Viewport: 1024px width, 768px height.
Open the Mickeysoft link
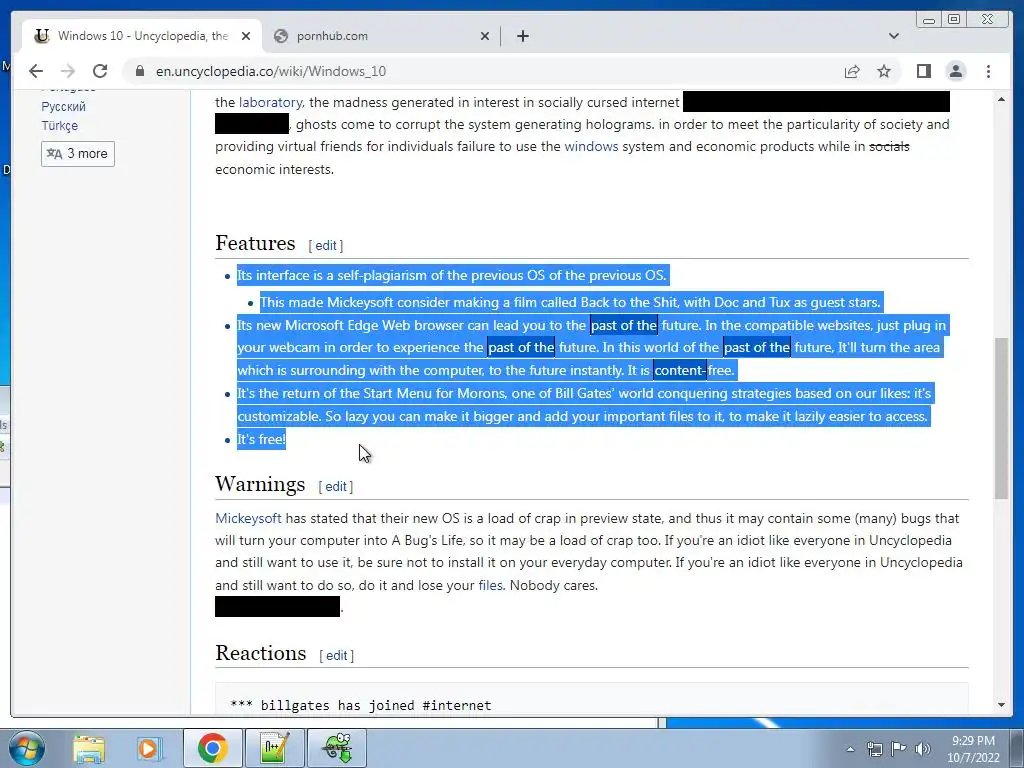coord(248,519)
